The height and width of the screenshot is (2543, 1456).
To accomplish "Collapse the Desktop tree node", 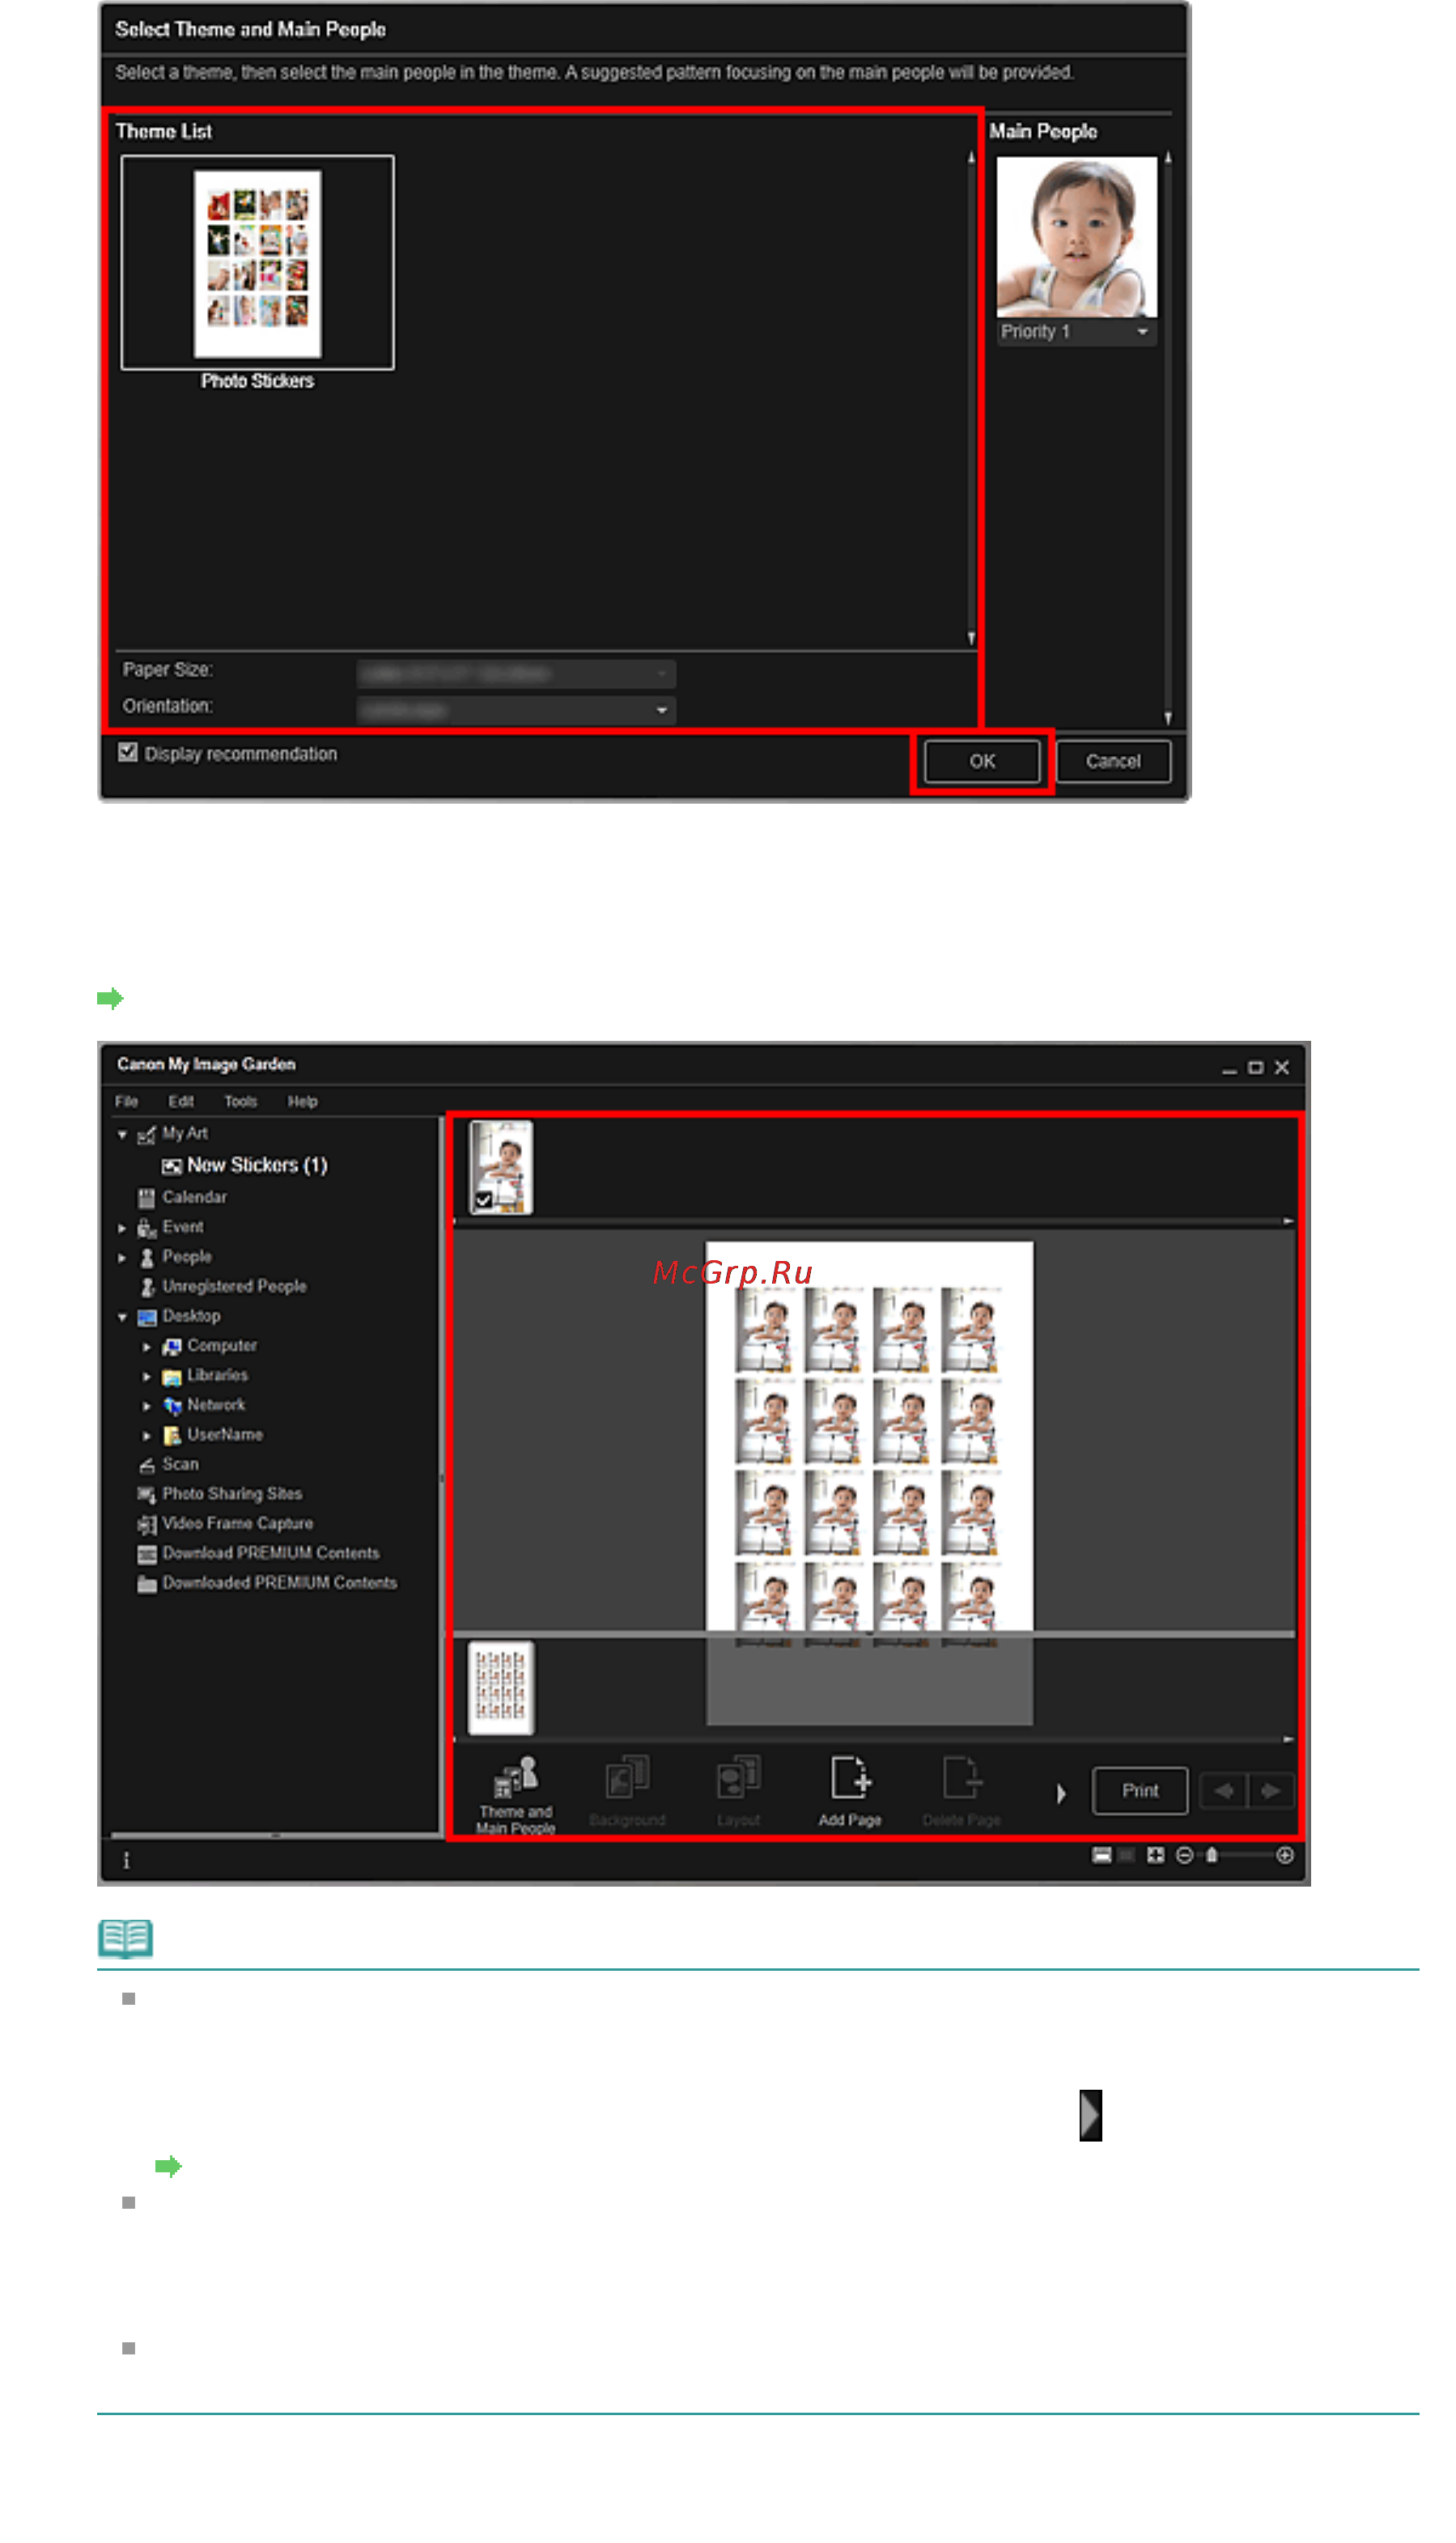I will [x=123, y=1318].
